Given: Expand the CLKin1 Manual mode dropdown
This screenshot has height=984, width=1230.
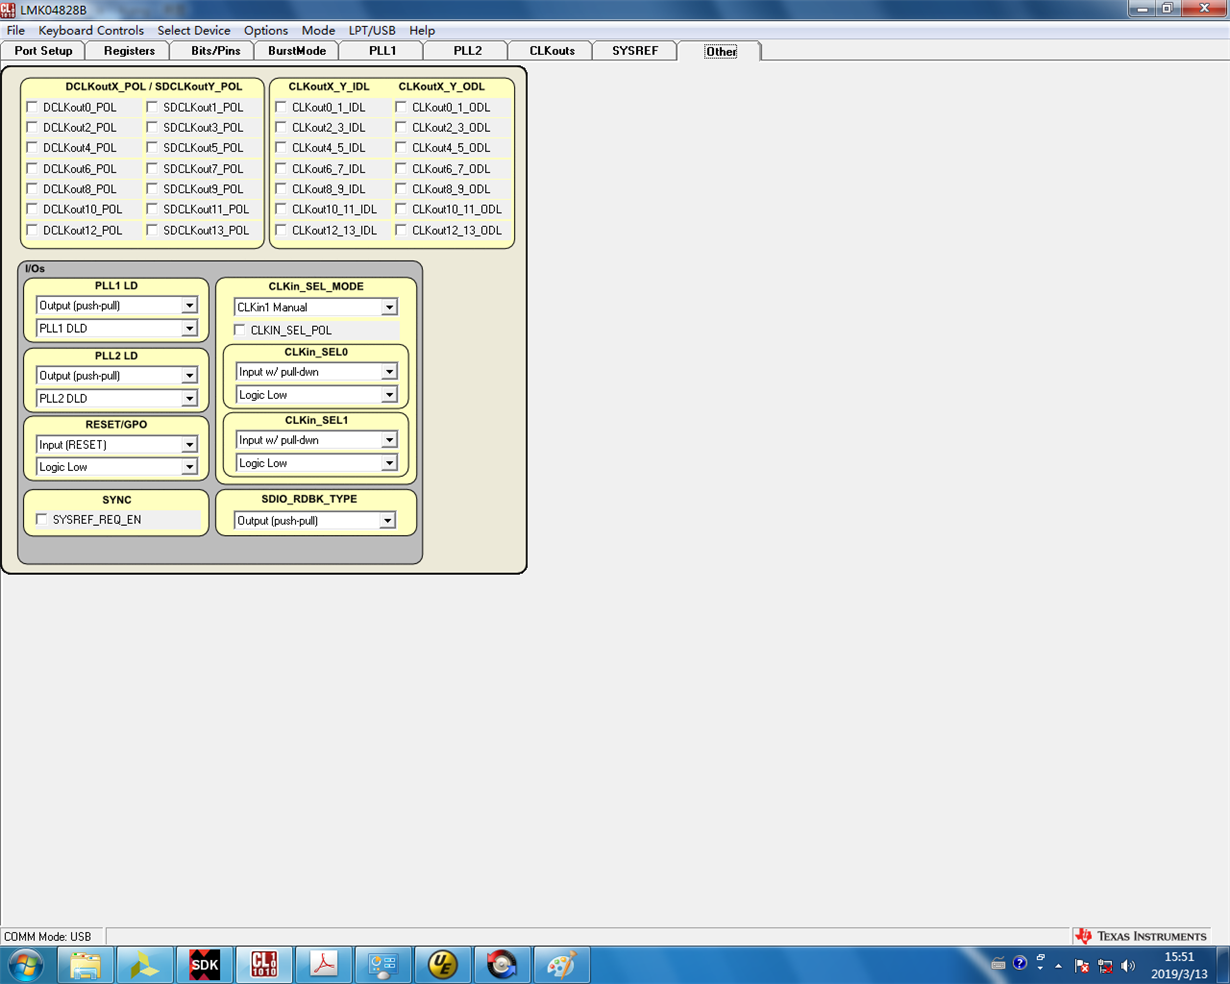Looking at the screenshot, I should [316, 307].
